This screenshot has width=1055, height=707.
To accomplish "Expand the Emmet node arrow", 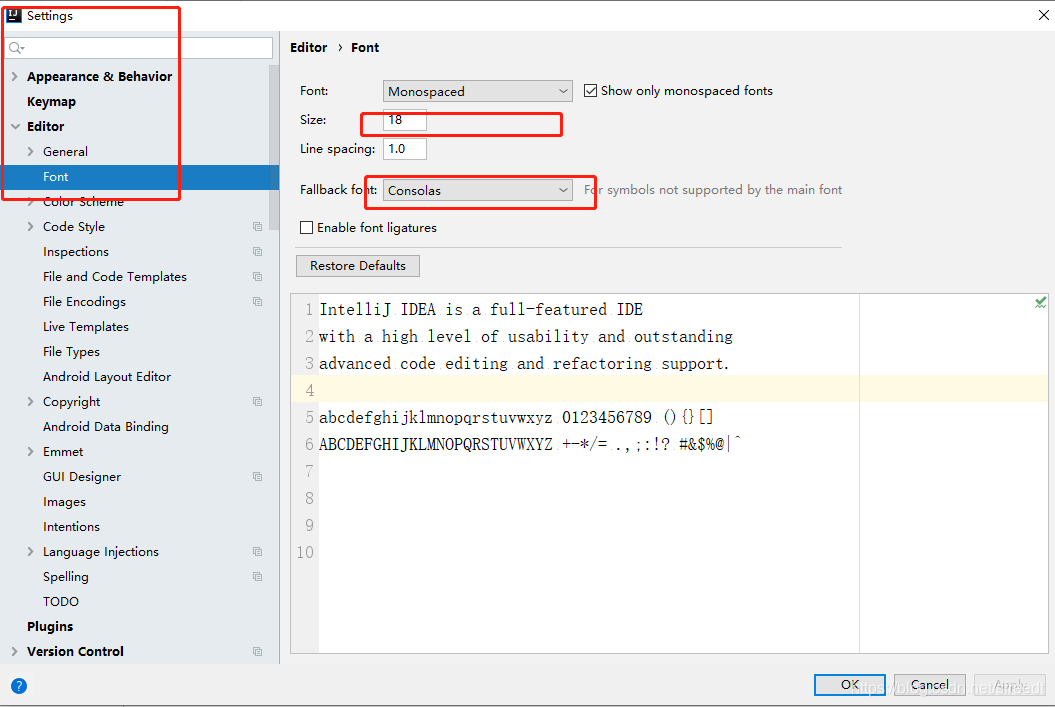I will coord(30,451).
